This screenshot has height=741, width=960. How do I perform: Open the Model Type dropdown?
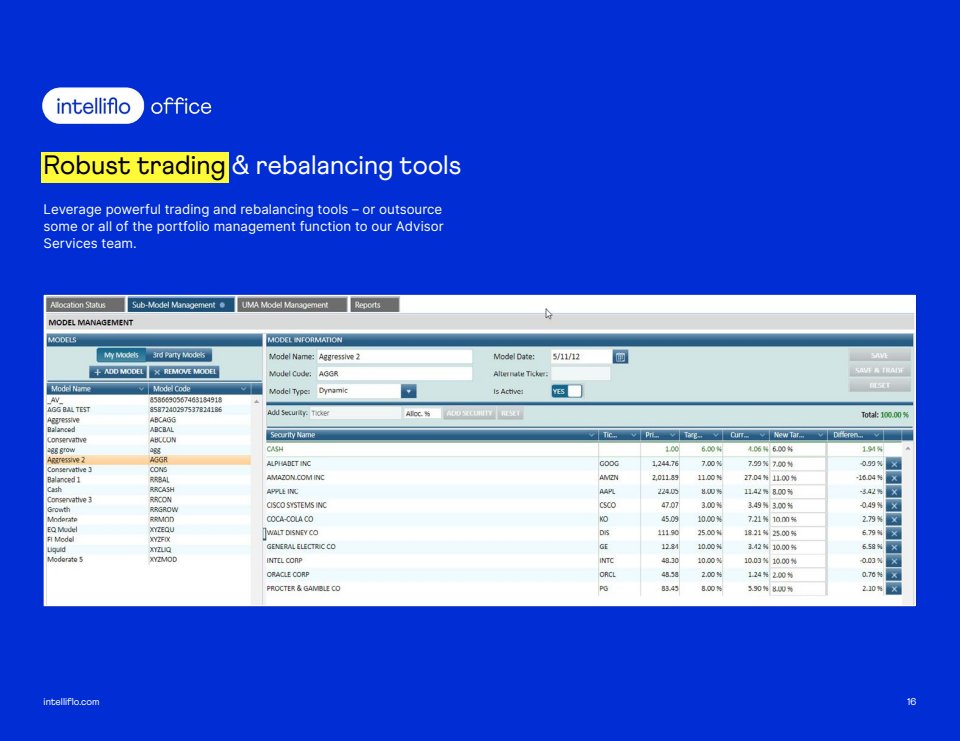408,391
